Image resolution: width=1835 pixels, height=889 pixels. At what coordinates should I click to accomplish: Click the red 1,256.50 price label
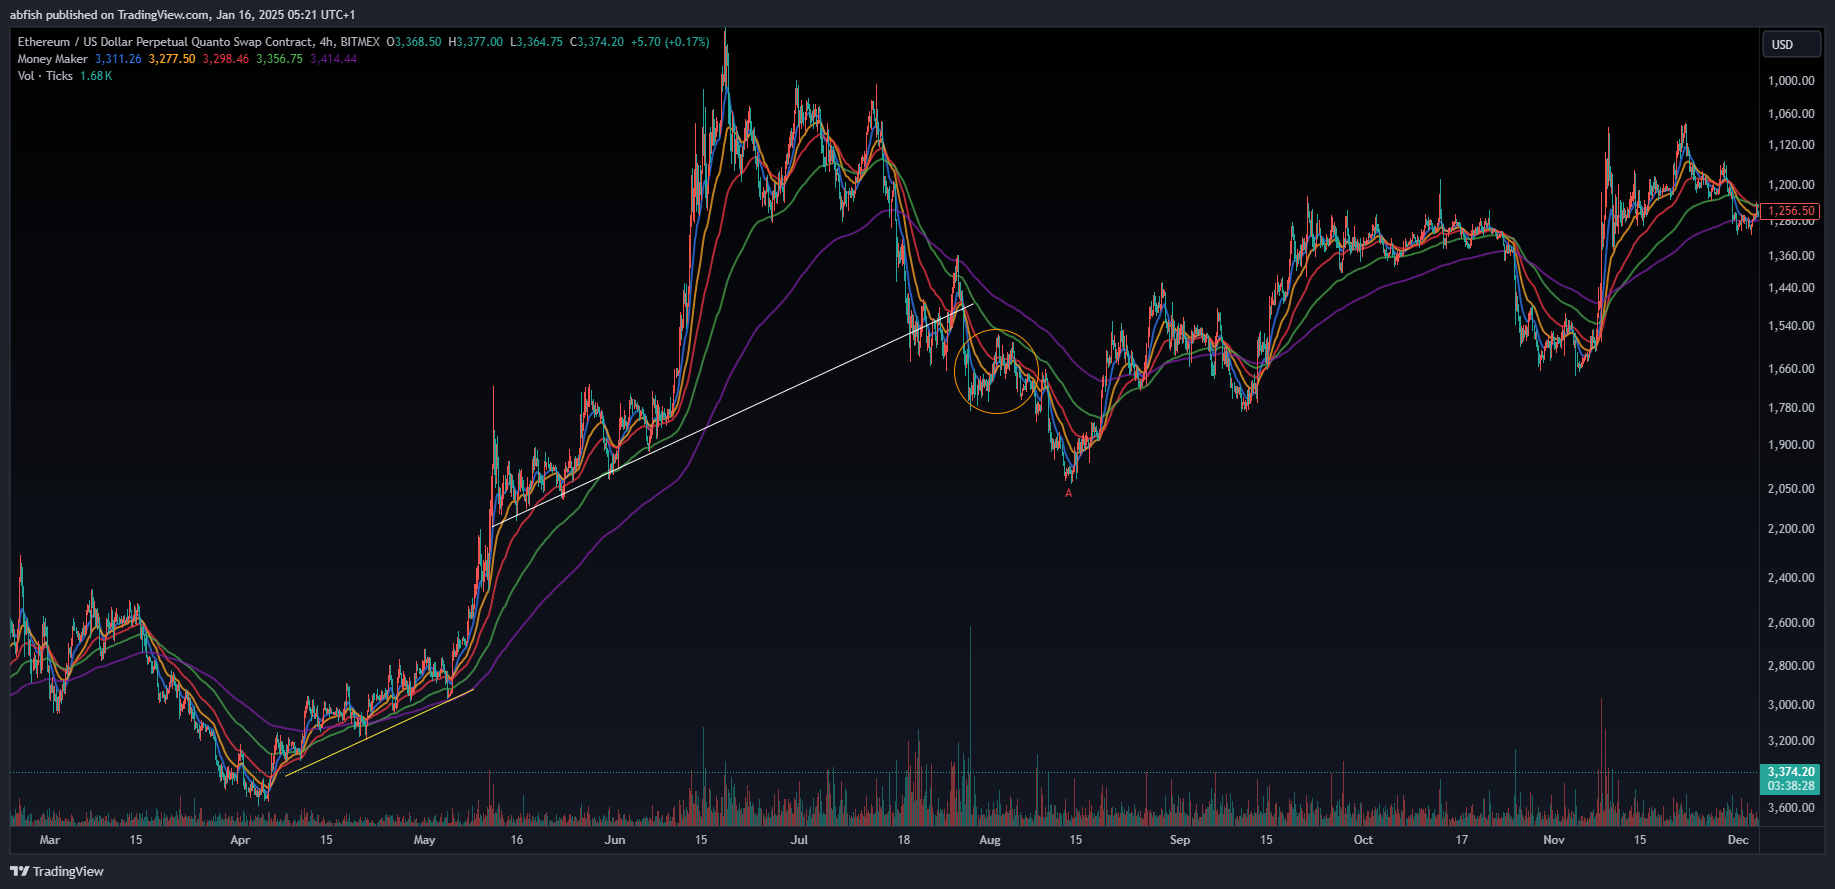[1791, 211]
